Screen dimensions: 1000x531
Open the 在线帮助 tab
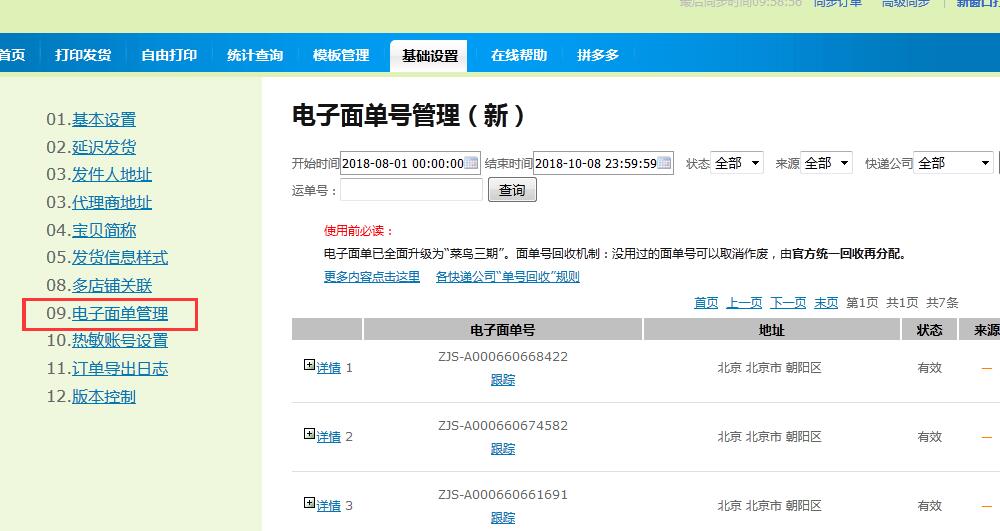pyautogui.click(x=519, y=55)
